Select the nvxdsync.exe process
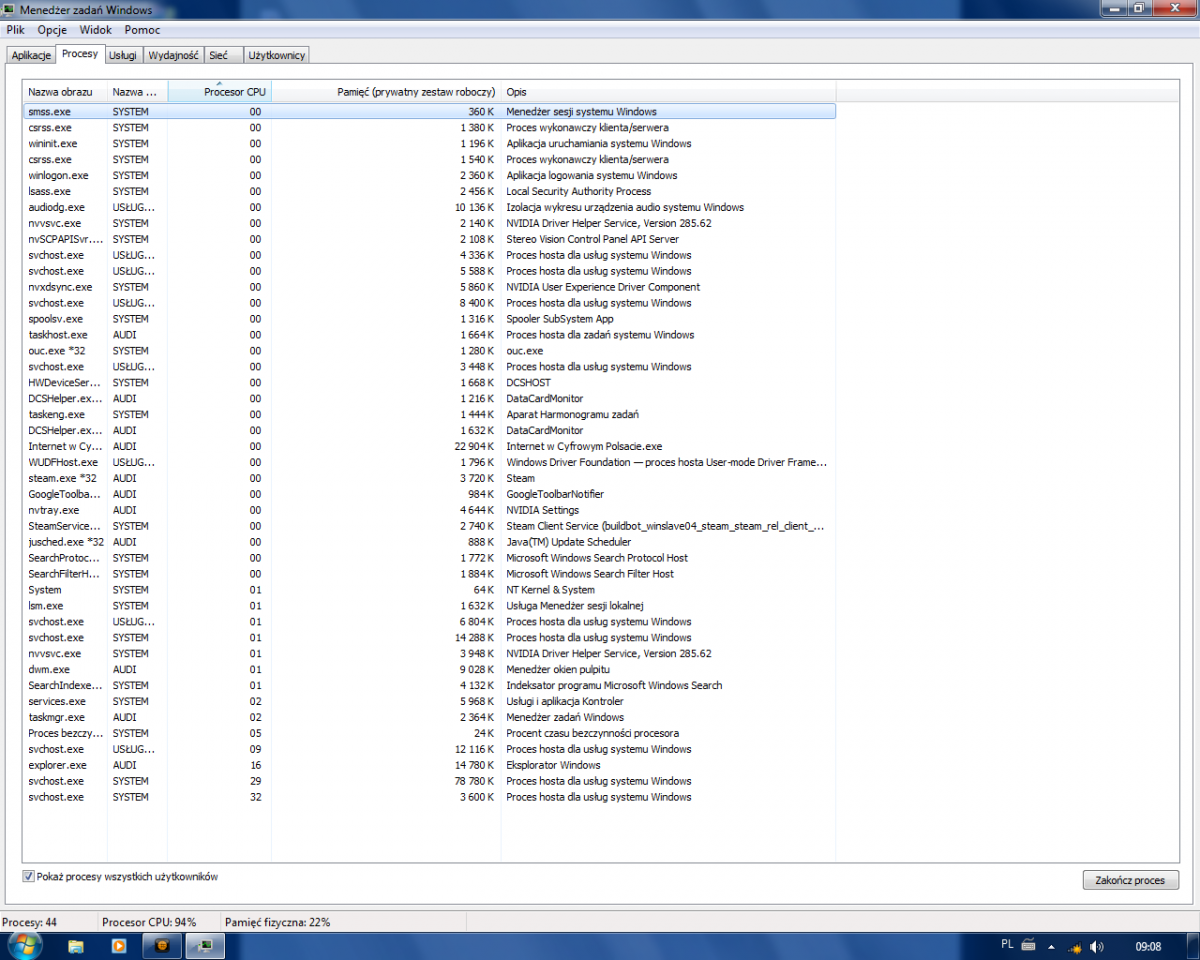Viewport: 1200px width, 960px height. (429, 287)
